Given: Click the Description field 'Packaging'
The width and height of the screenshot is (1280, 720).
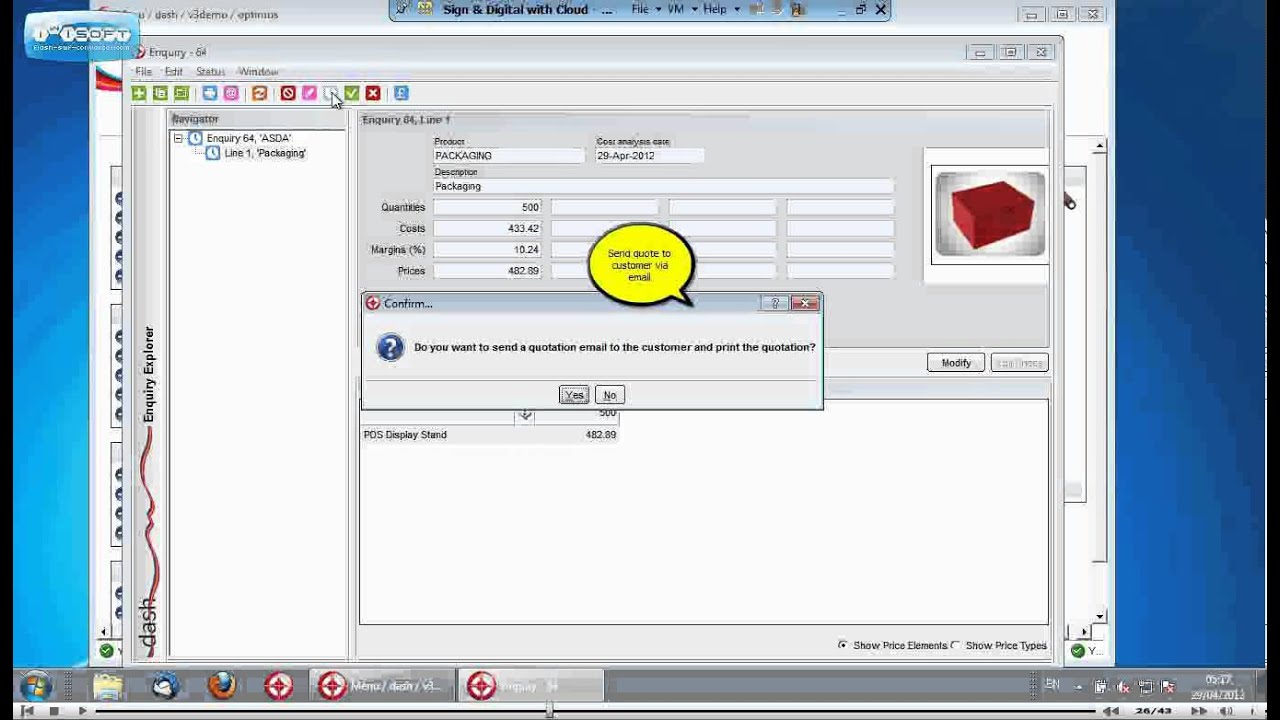Looking at the screenshot, I should [x=663, y=186].
